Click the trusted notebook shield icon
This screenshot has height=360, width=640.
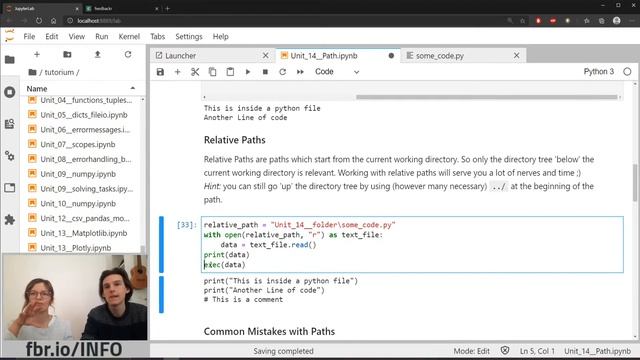(x=505, y=351)
